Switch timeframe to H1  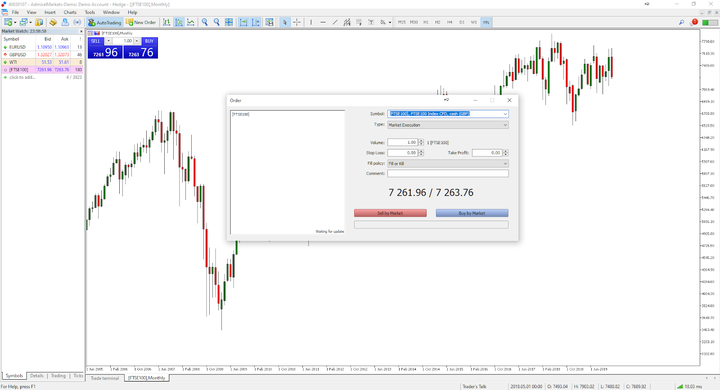coord(426,22)
